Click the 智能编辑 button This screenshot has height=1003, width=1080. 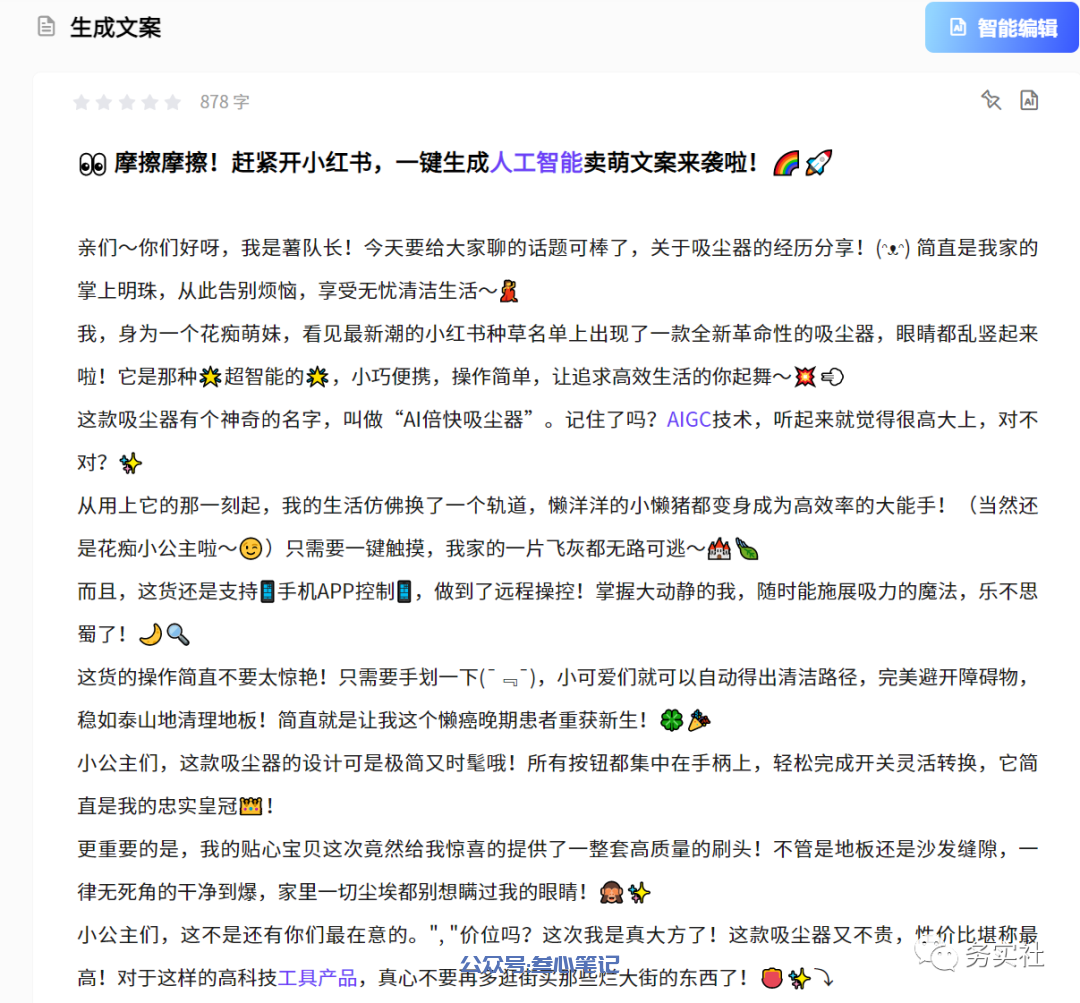1001,28
